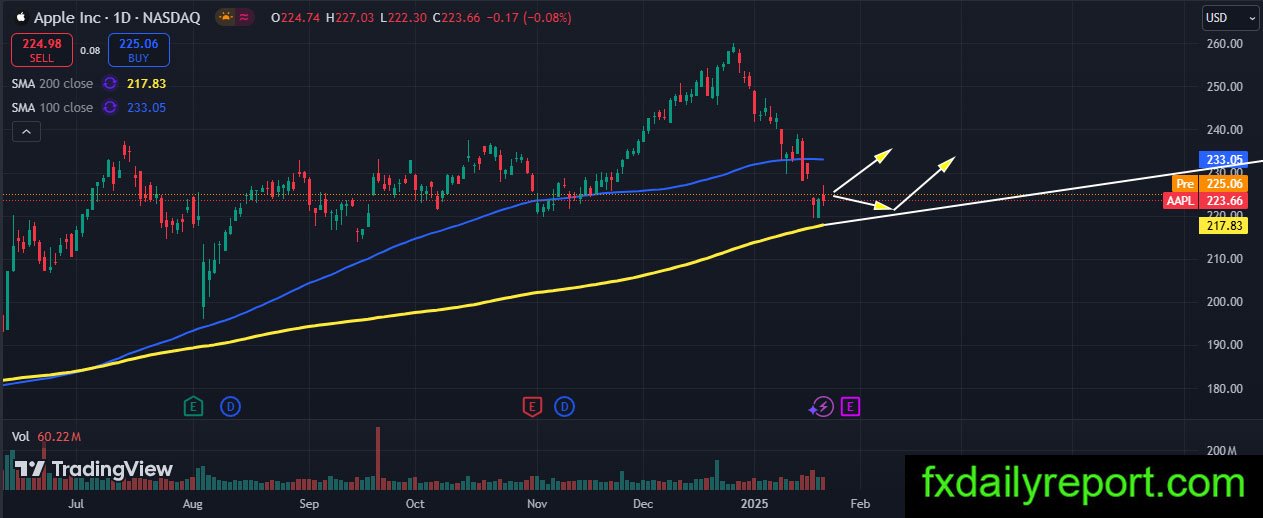Click the 200M volume axis label
1263x518 pixels.
coord(1223,451)
